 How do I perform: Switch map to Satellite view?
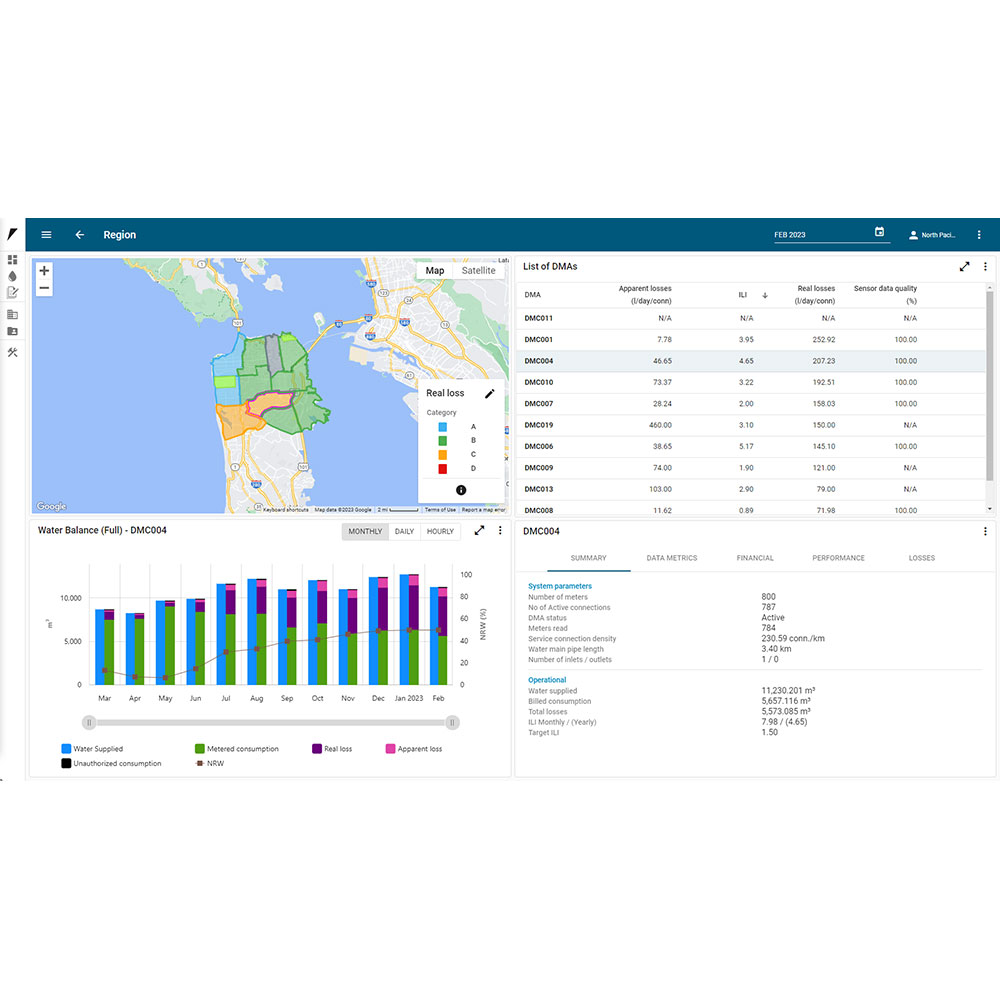click(x=478, y=271)
